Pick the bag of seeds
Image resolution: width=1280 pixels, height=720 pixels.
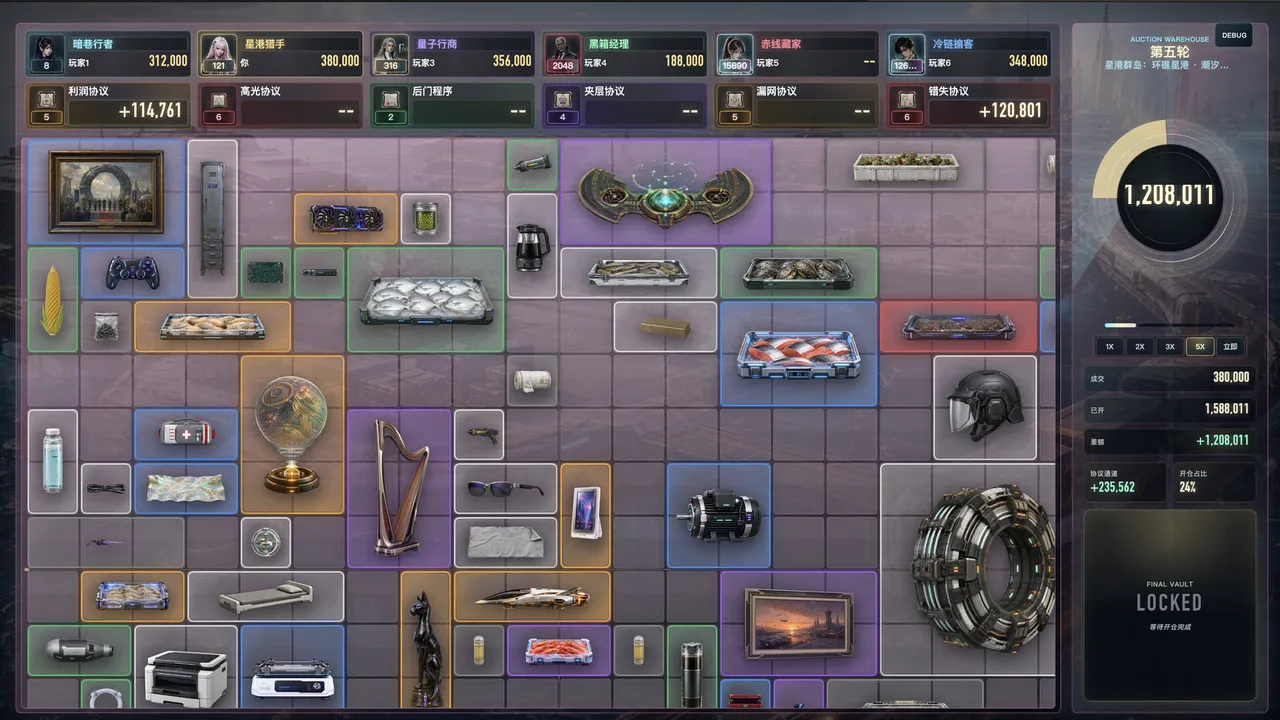coord(106,327)
